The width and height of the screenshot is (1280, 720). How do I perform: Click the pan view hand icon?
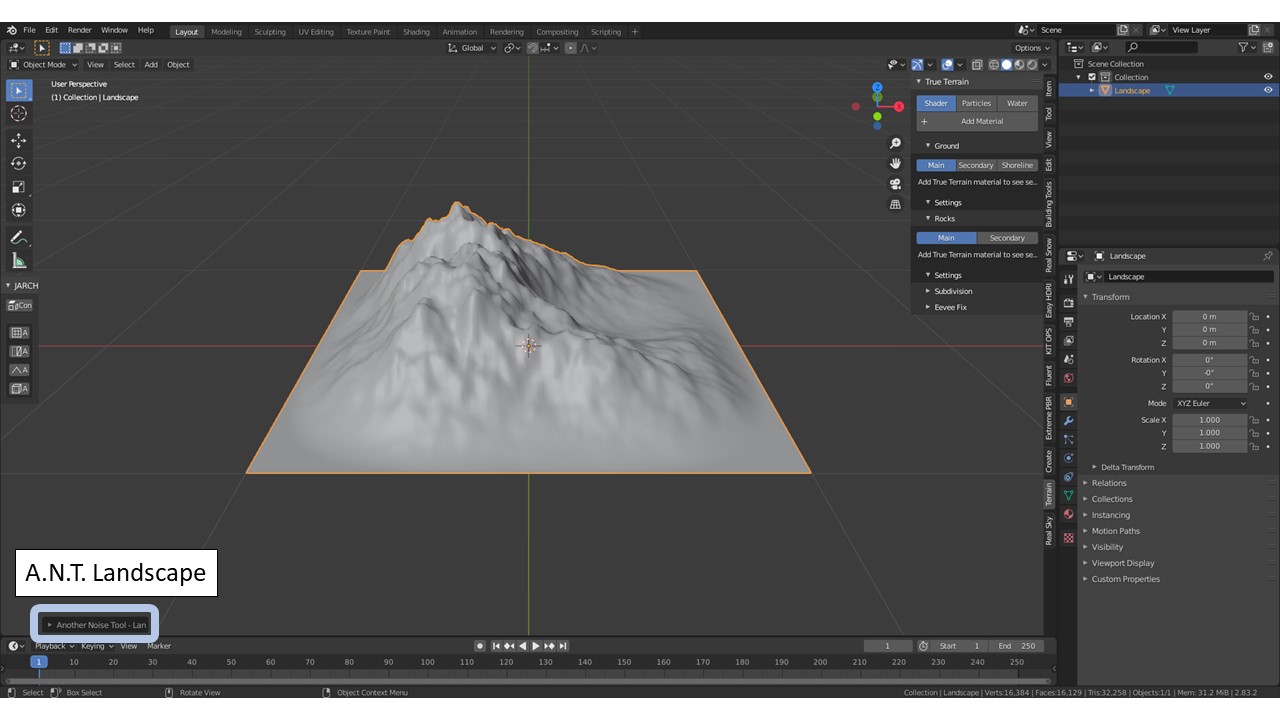point(895,163)
